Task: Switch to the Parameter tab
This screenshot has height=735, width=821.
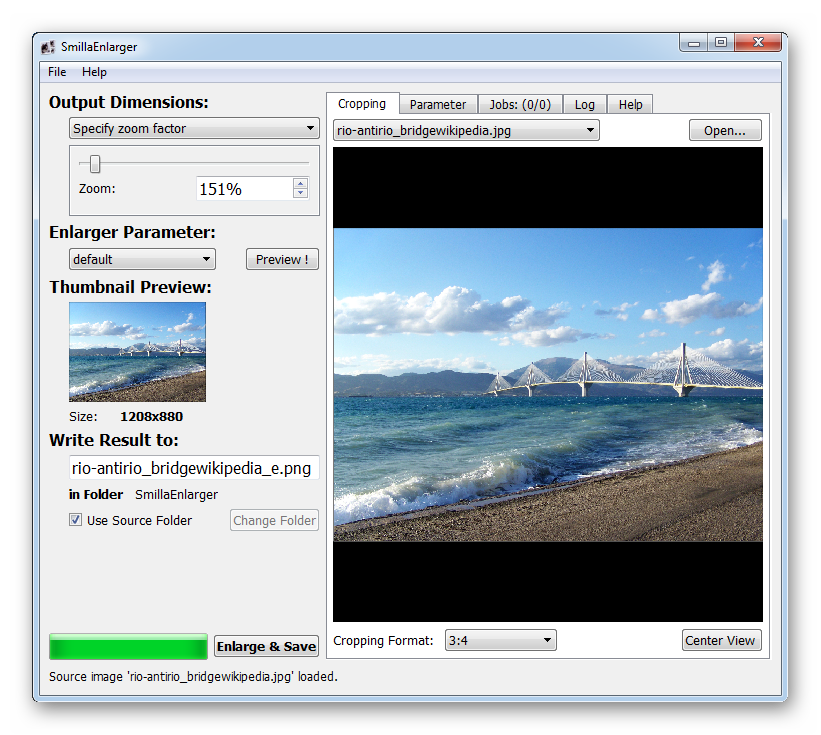Action: 437,104
